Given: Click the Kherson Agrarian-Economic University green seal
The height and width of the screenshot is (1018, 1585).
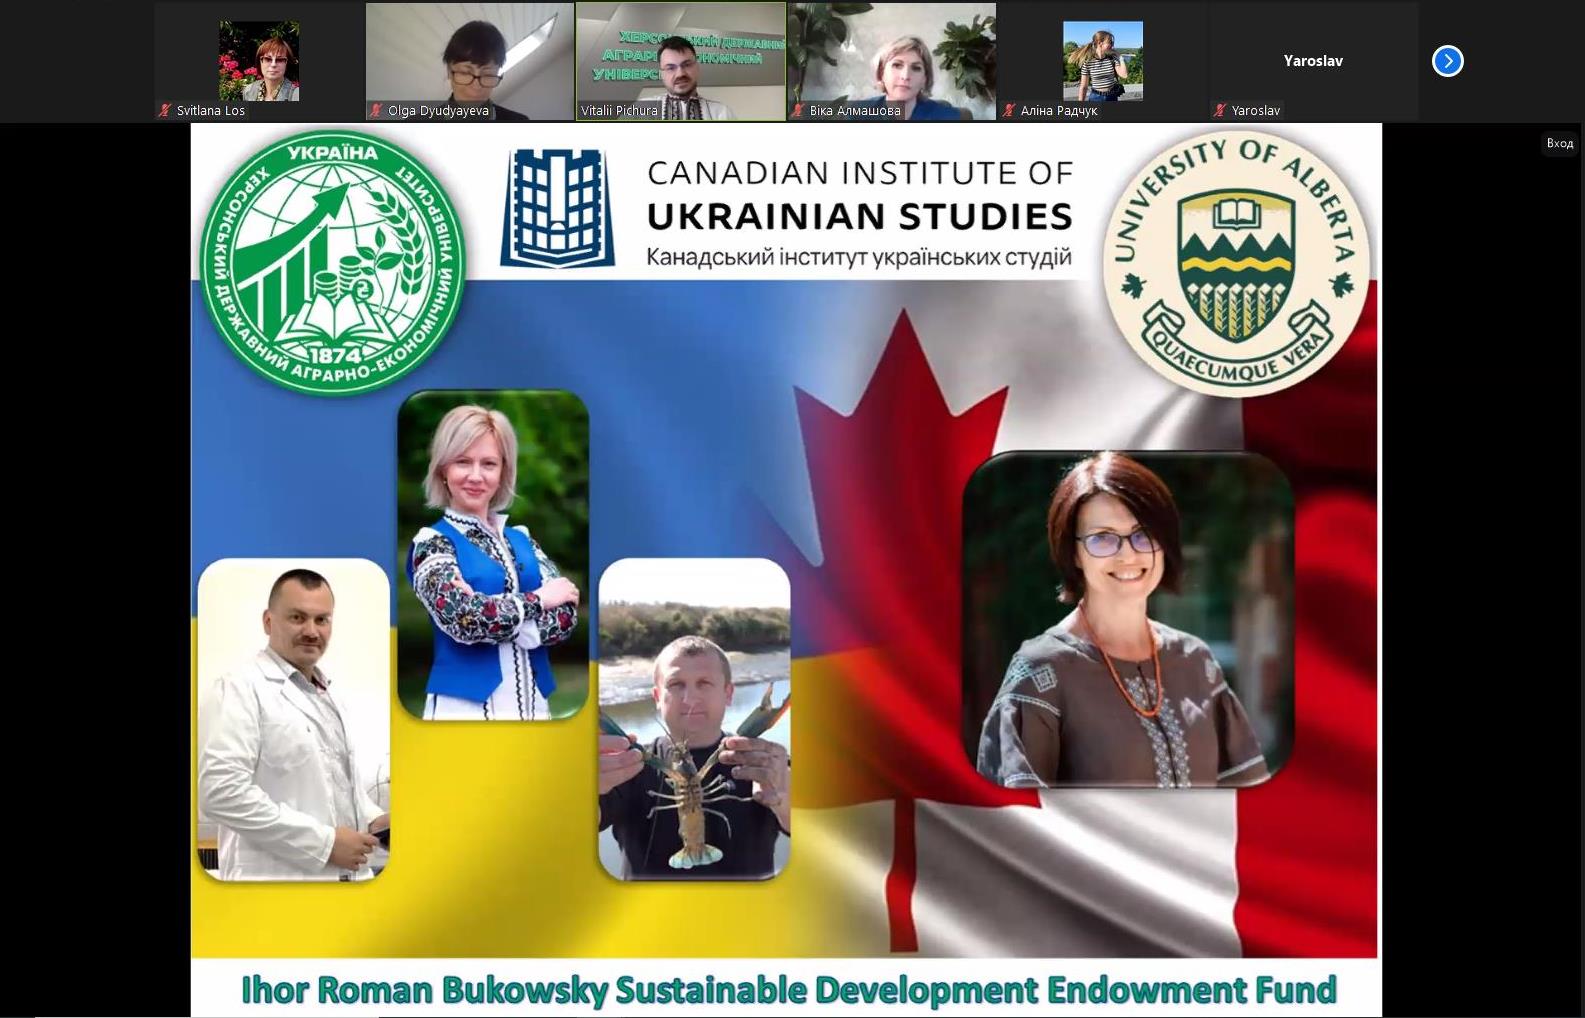Looking at the screenshot, I should click(332, 263).
